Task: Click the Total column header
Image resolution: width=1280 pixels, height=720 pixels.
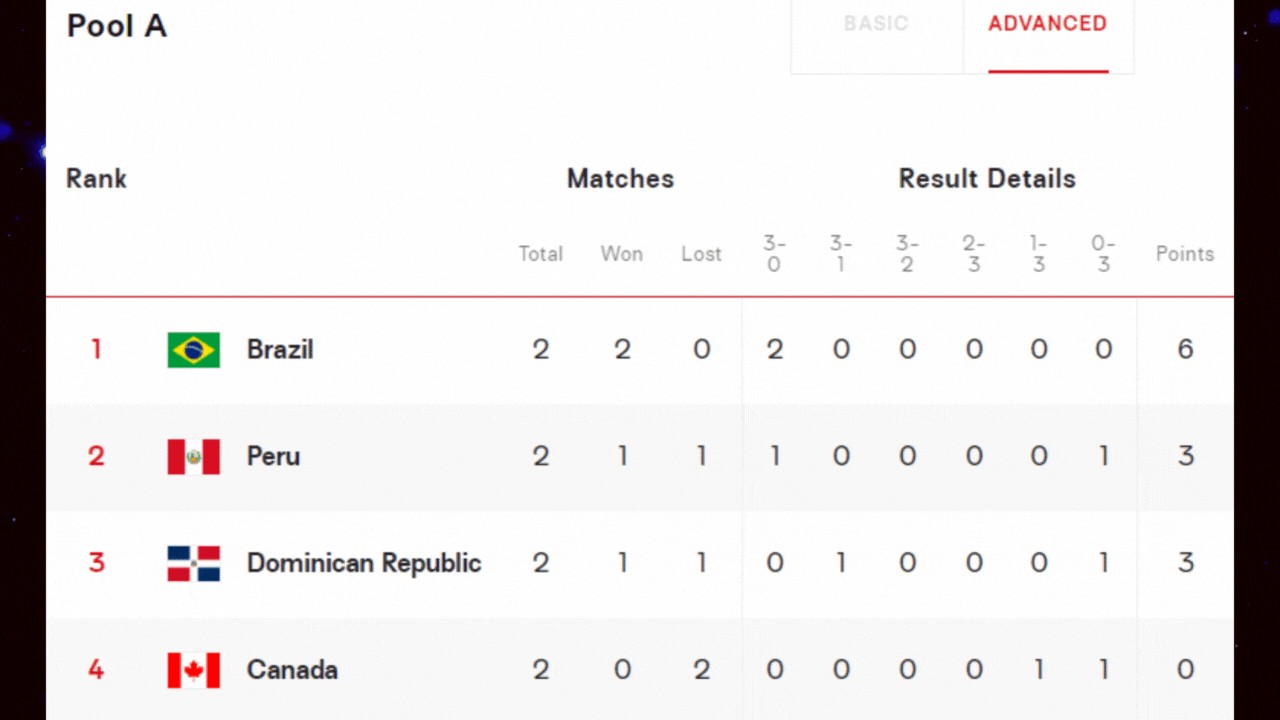Action: click(x=540, y=254)
